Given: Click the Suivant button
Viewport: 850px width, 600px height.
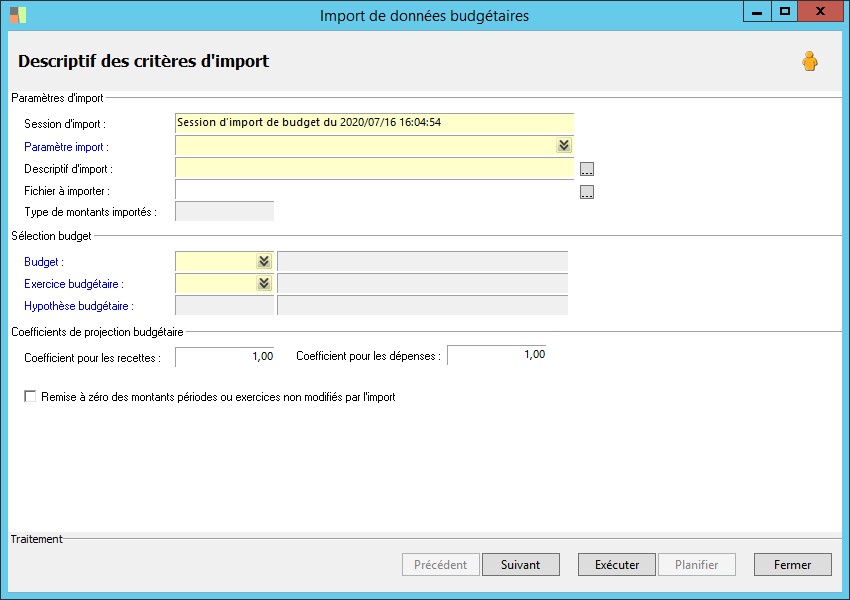Looking at the screenshot, I should tap(520, 565).
